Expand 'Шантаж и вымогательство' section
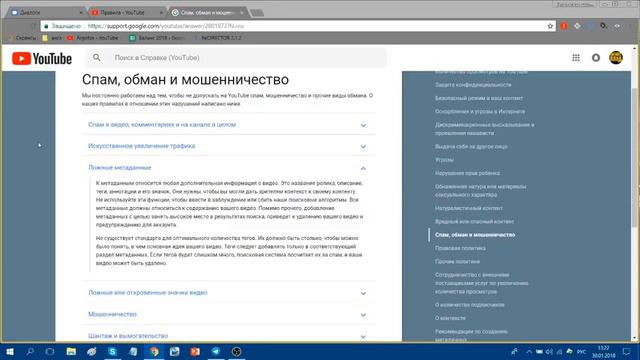The height and width of the screenshot is (360, 640). click(228, 336)
